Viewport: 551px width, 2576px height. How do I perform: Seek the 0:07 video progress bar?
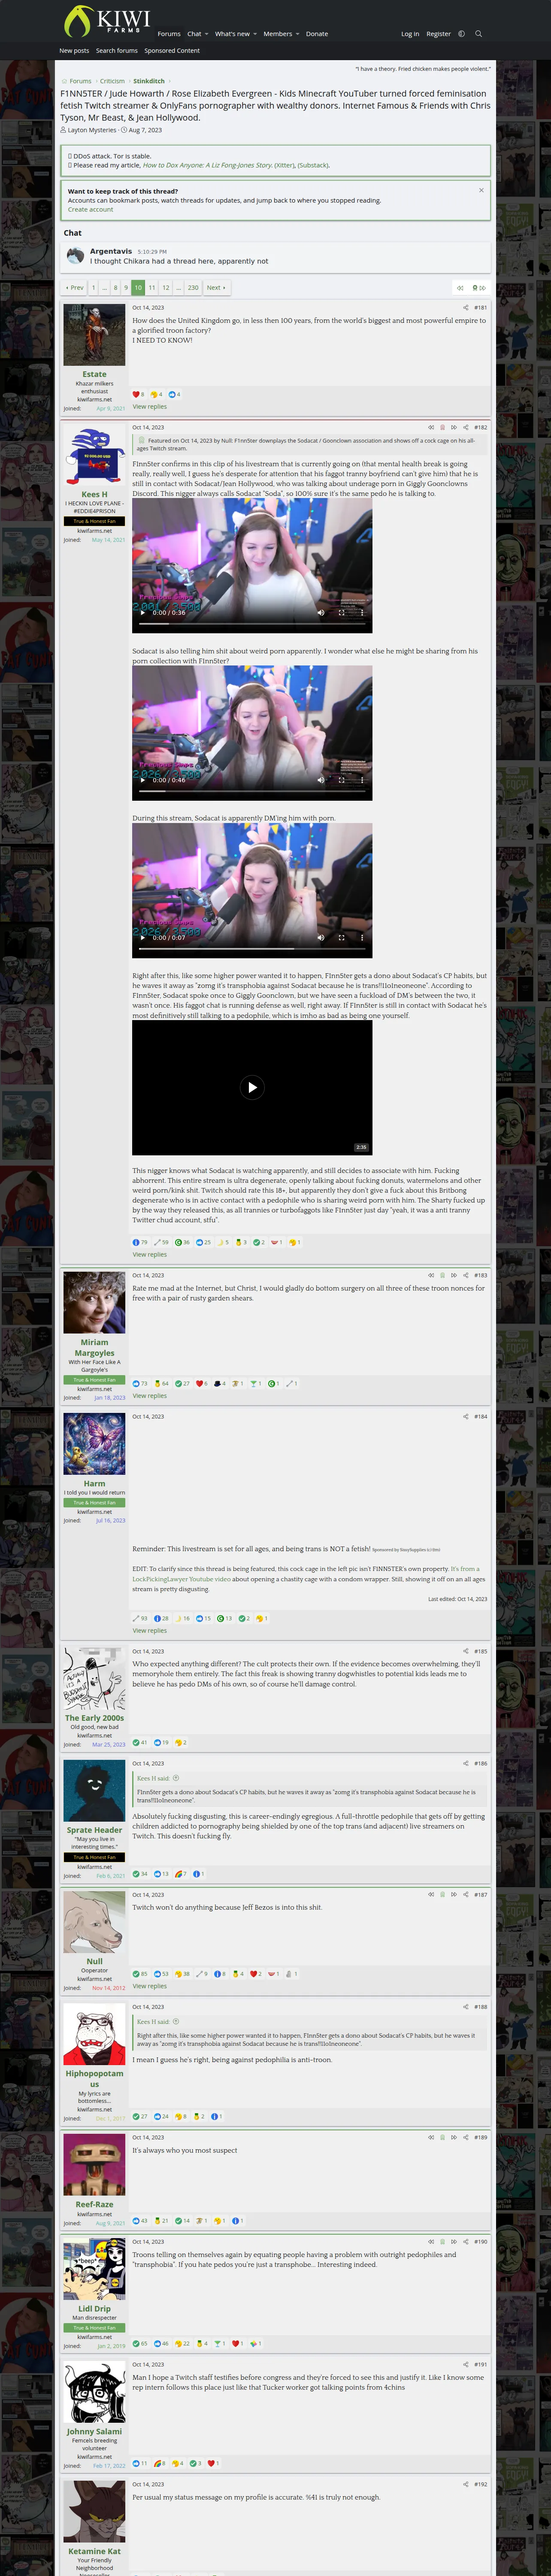pyautogui.click(x=252, y=948)
